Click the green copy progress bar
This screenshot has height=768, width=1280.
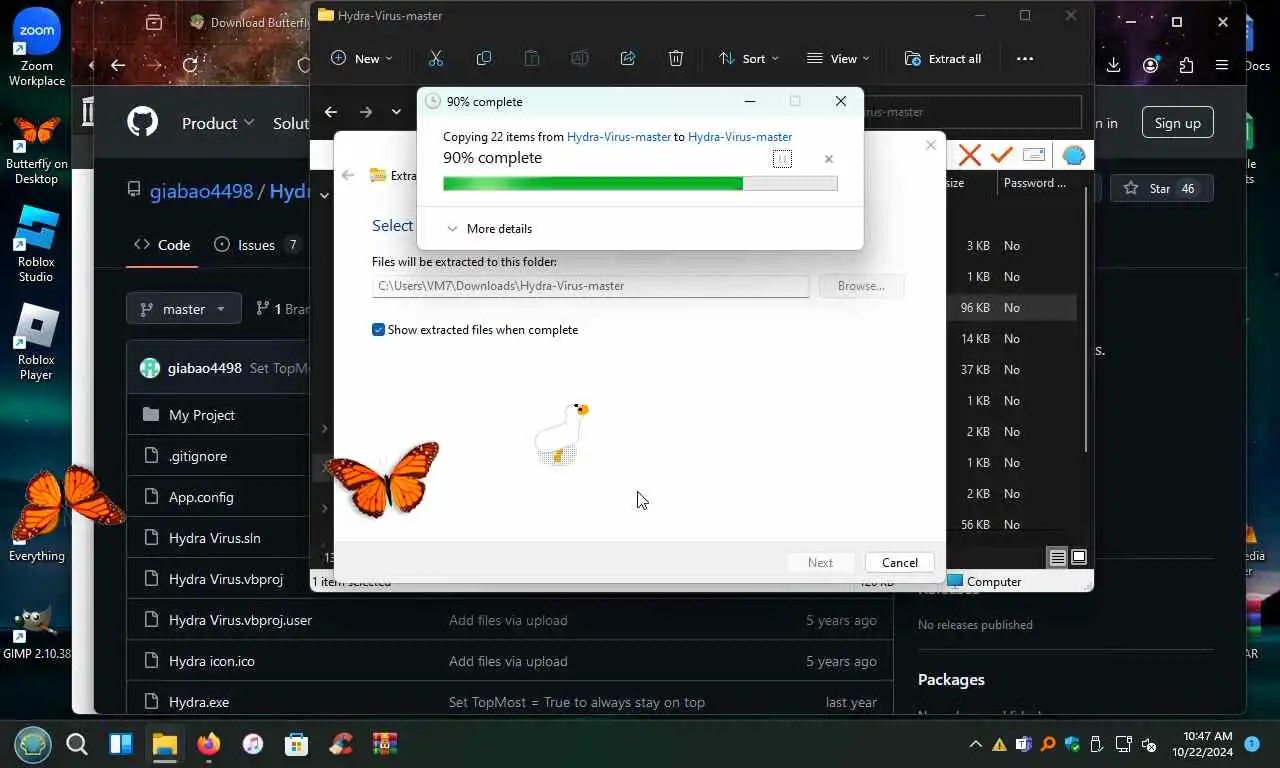[640, 184]
